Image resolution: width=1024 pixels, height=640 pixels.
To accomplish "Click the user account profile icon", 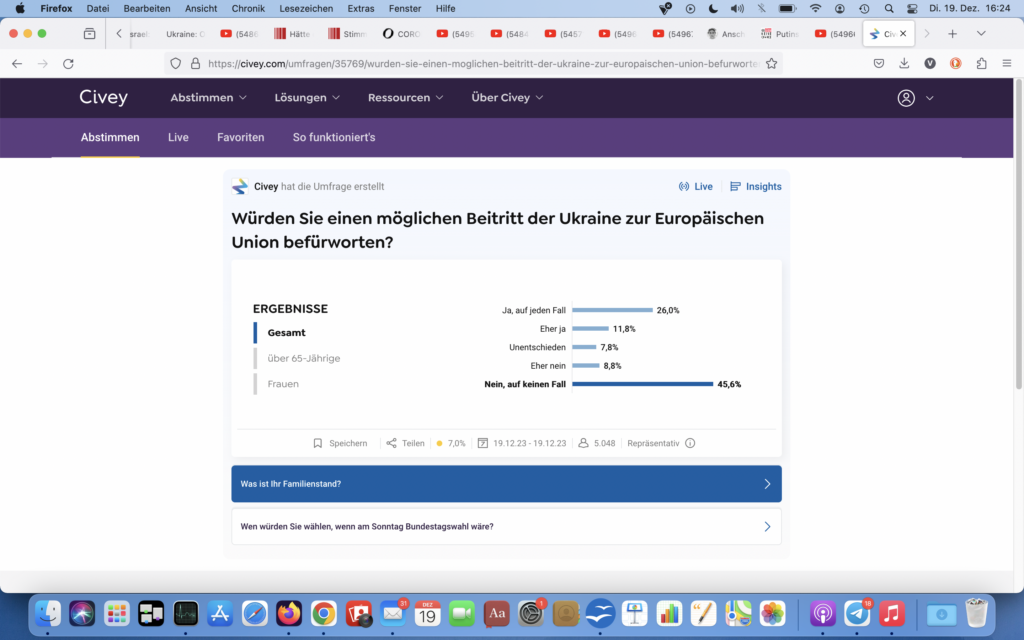I will point(906,98).
